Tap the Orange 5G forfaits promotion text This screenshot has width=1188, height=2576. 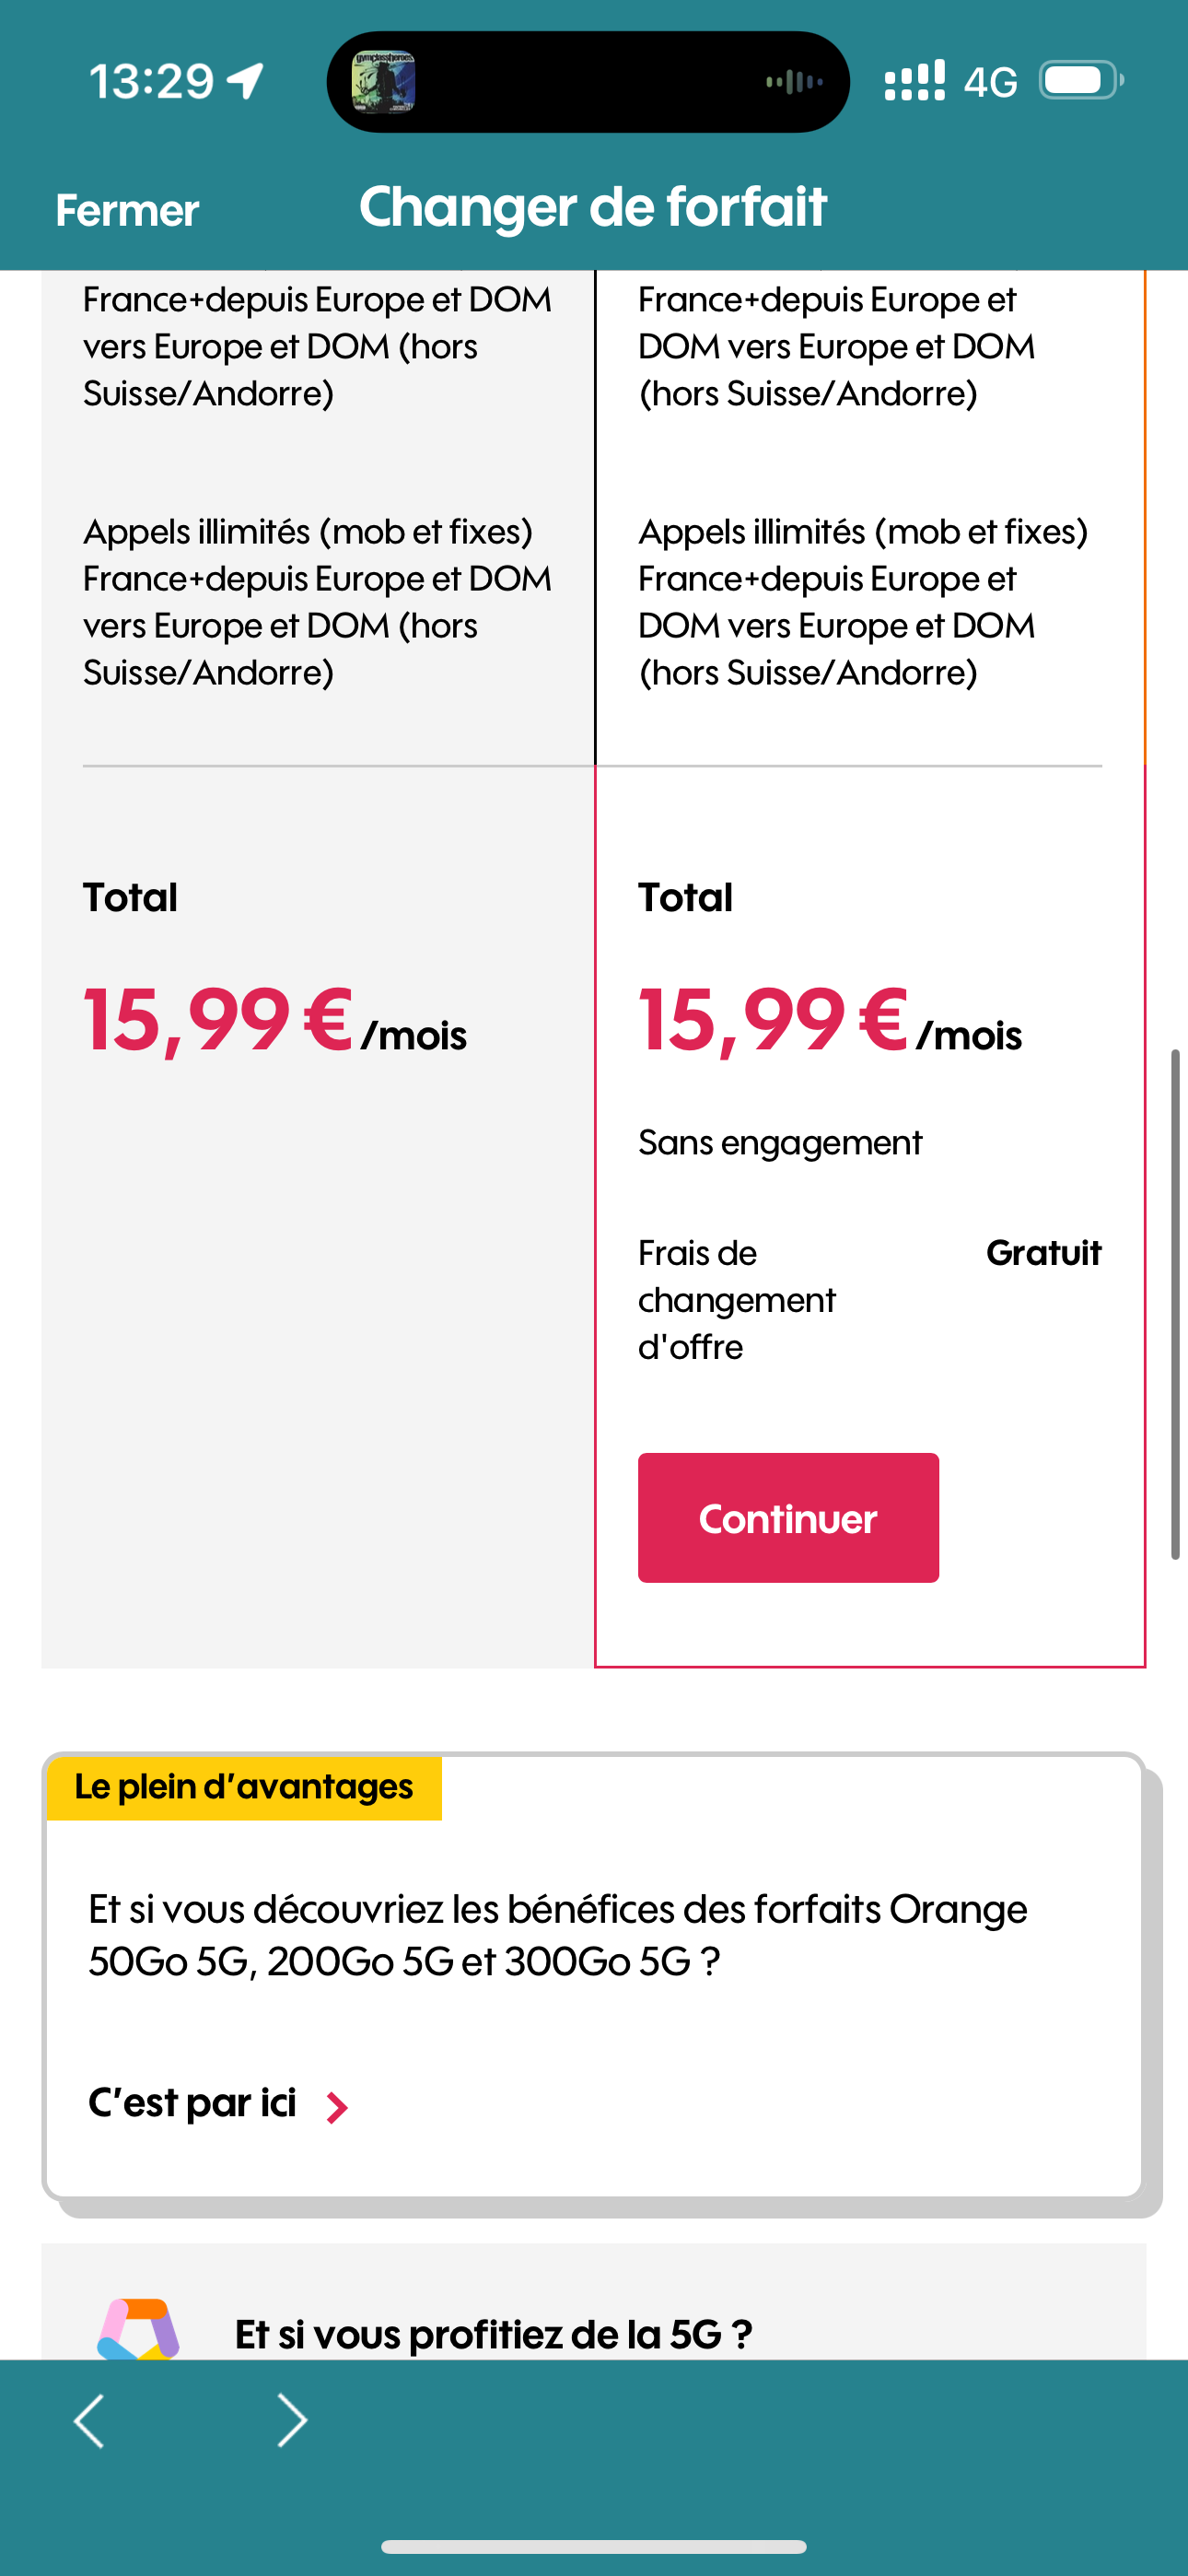point(557,1934)
